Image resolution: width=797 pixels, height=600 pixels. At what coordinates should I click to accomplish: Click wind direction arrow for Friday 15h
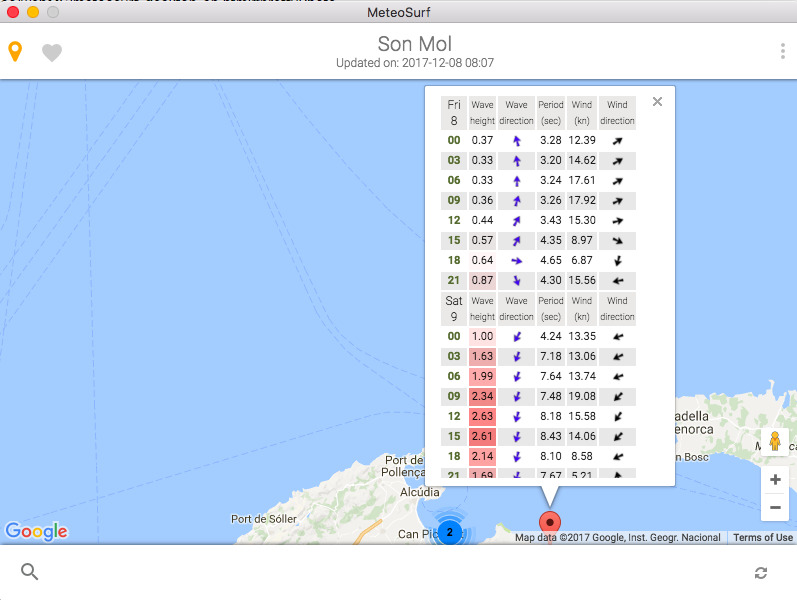click(618, 241)
